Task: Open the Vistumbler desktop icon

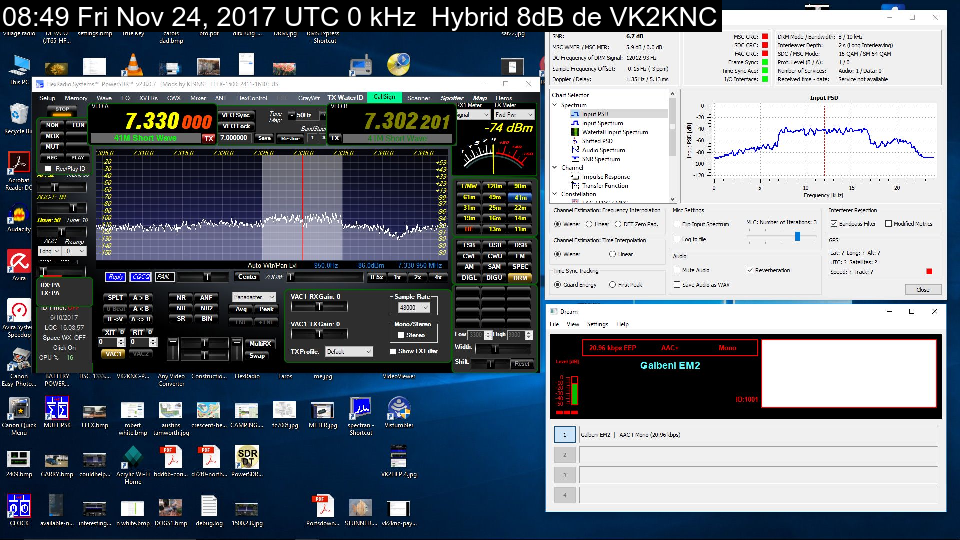Action: (399, 412)
